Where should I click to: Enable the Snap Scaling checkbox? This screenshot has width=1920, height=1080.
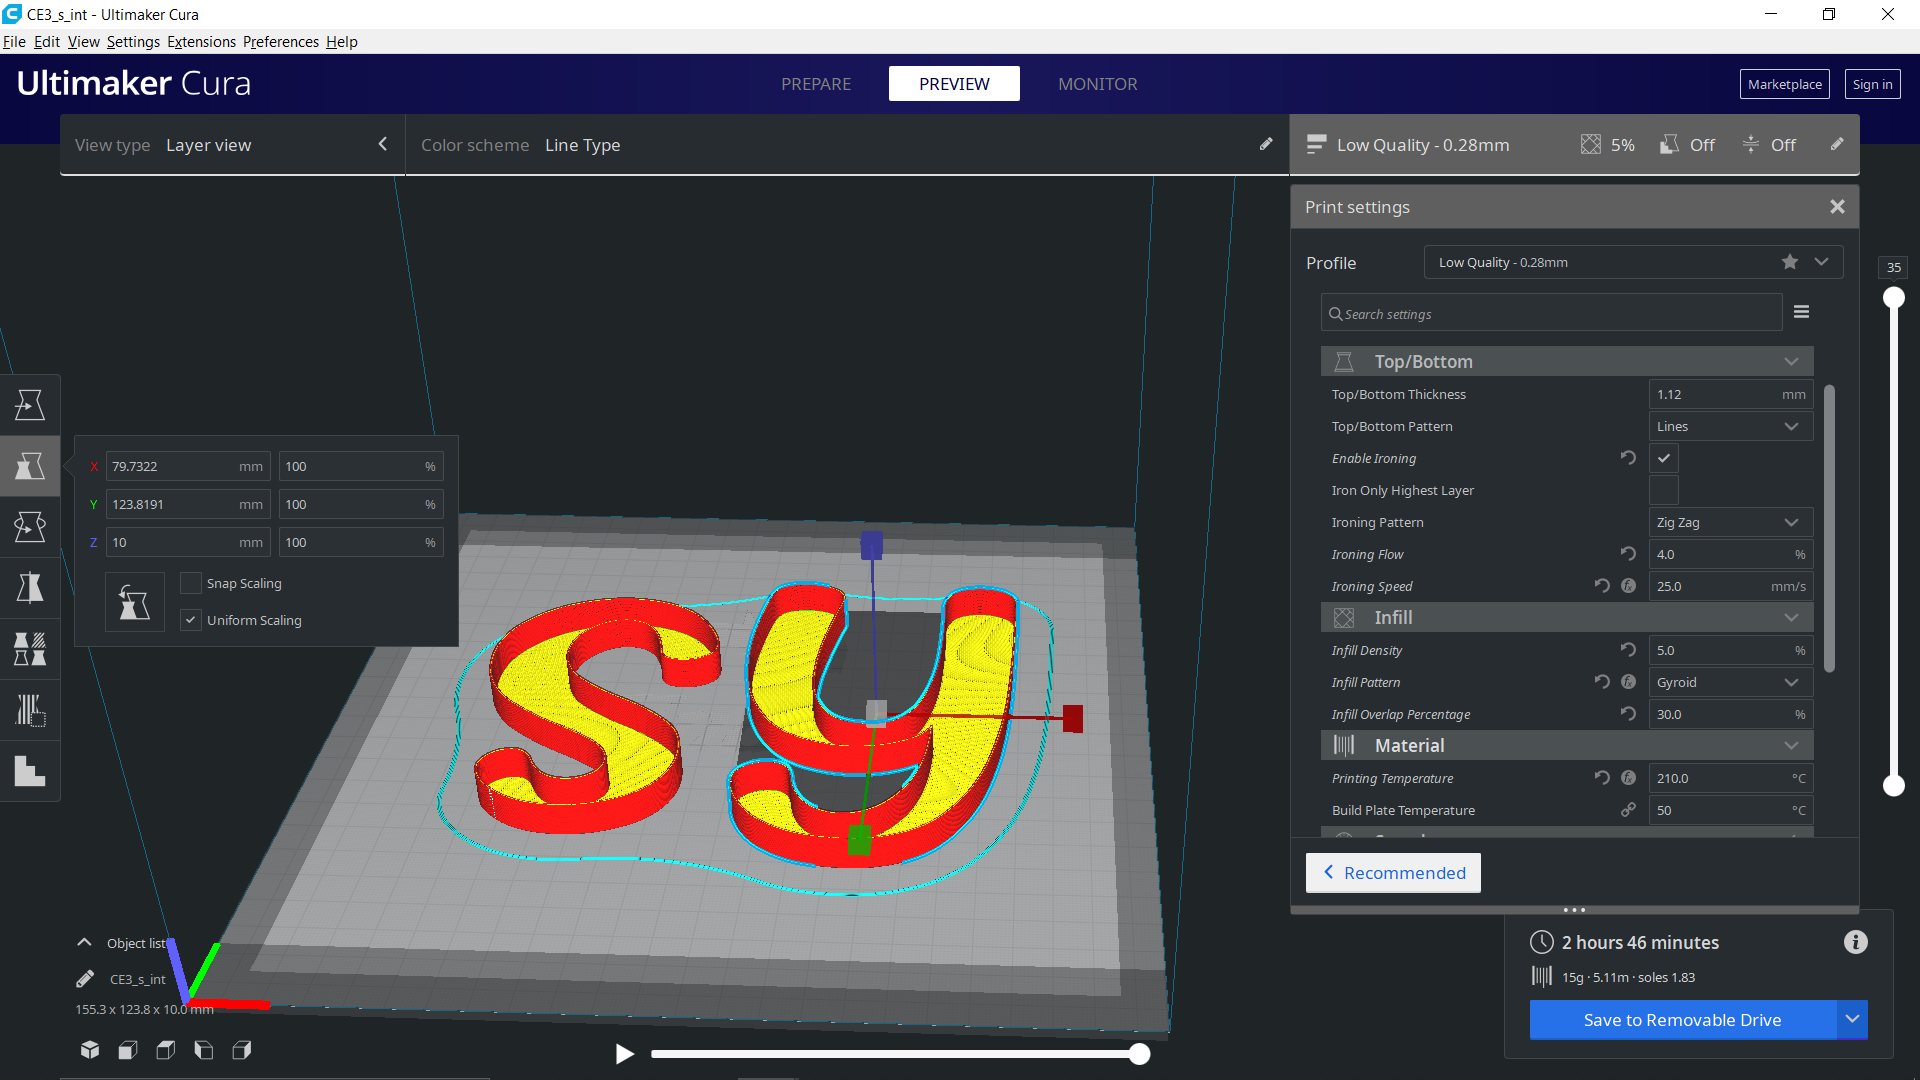pyautogui.click(x=190, y=583)
